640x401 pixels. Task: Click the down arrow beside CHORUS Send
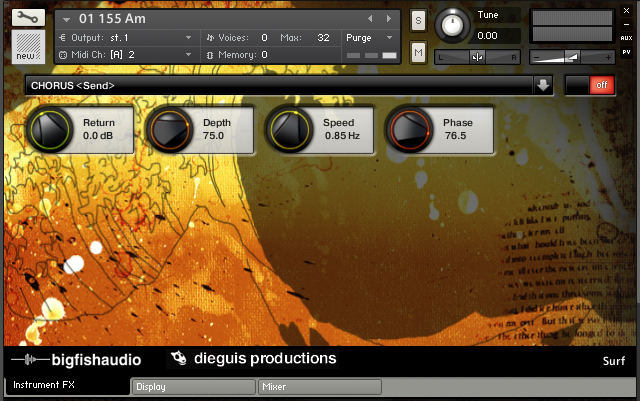tap(543, 85)
